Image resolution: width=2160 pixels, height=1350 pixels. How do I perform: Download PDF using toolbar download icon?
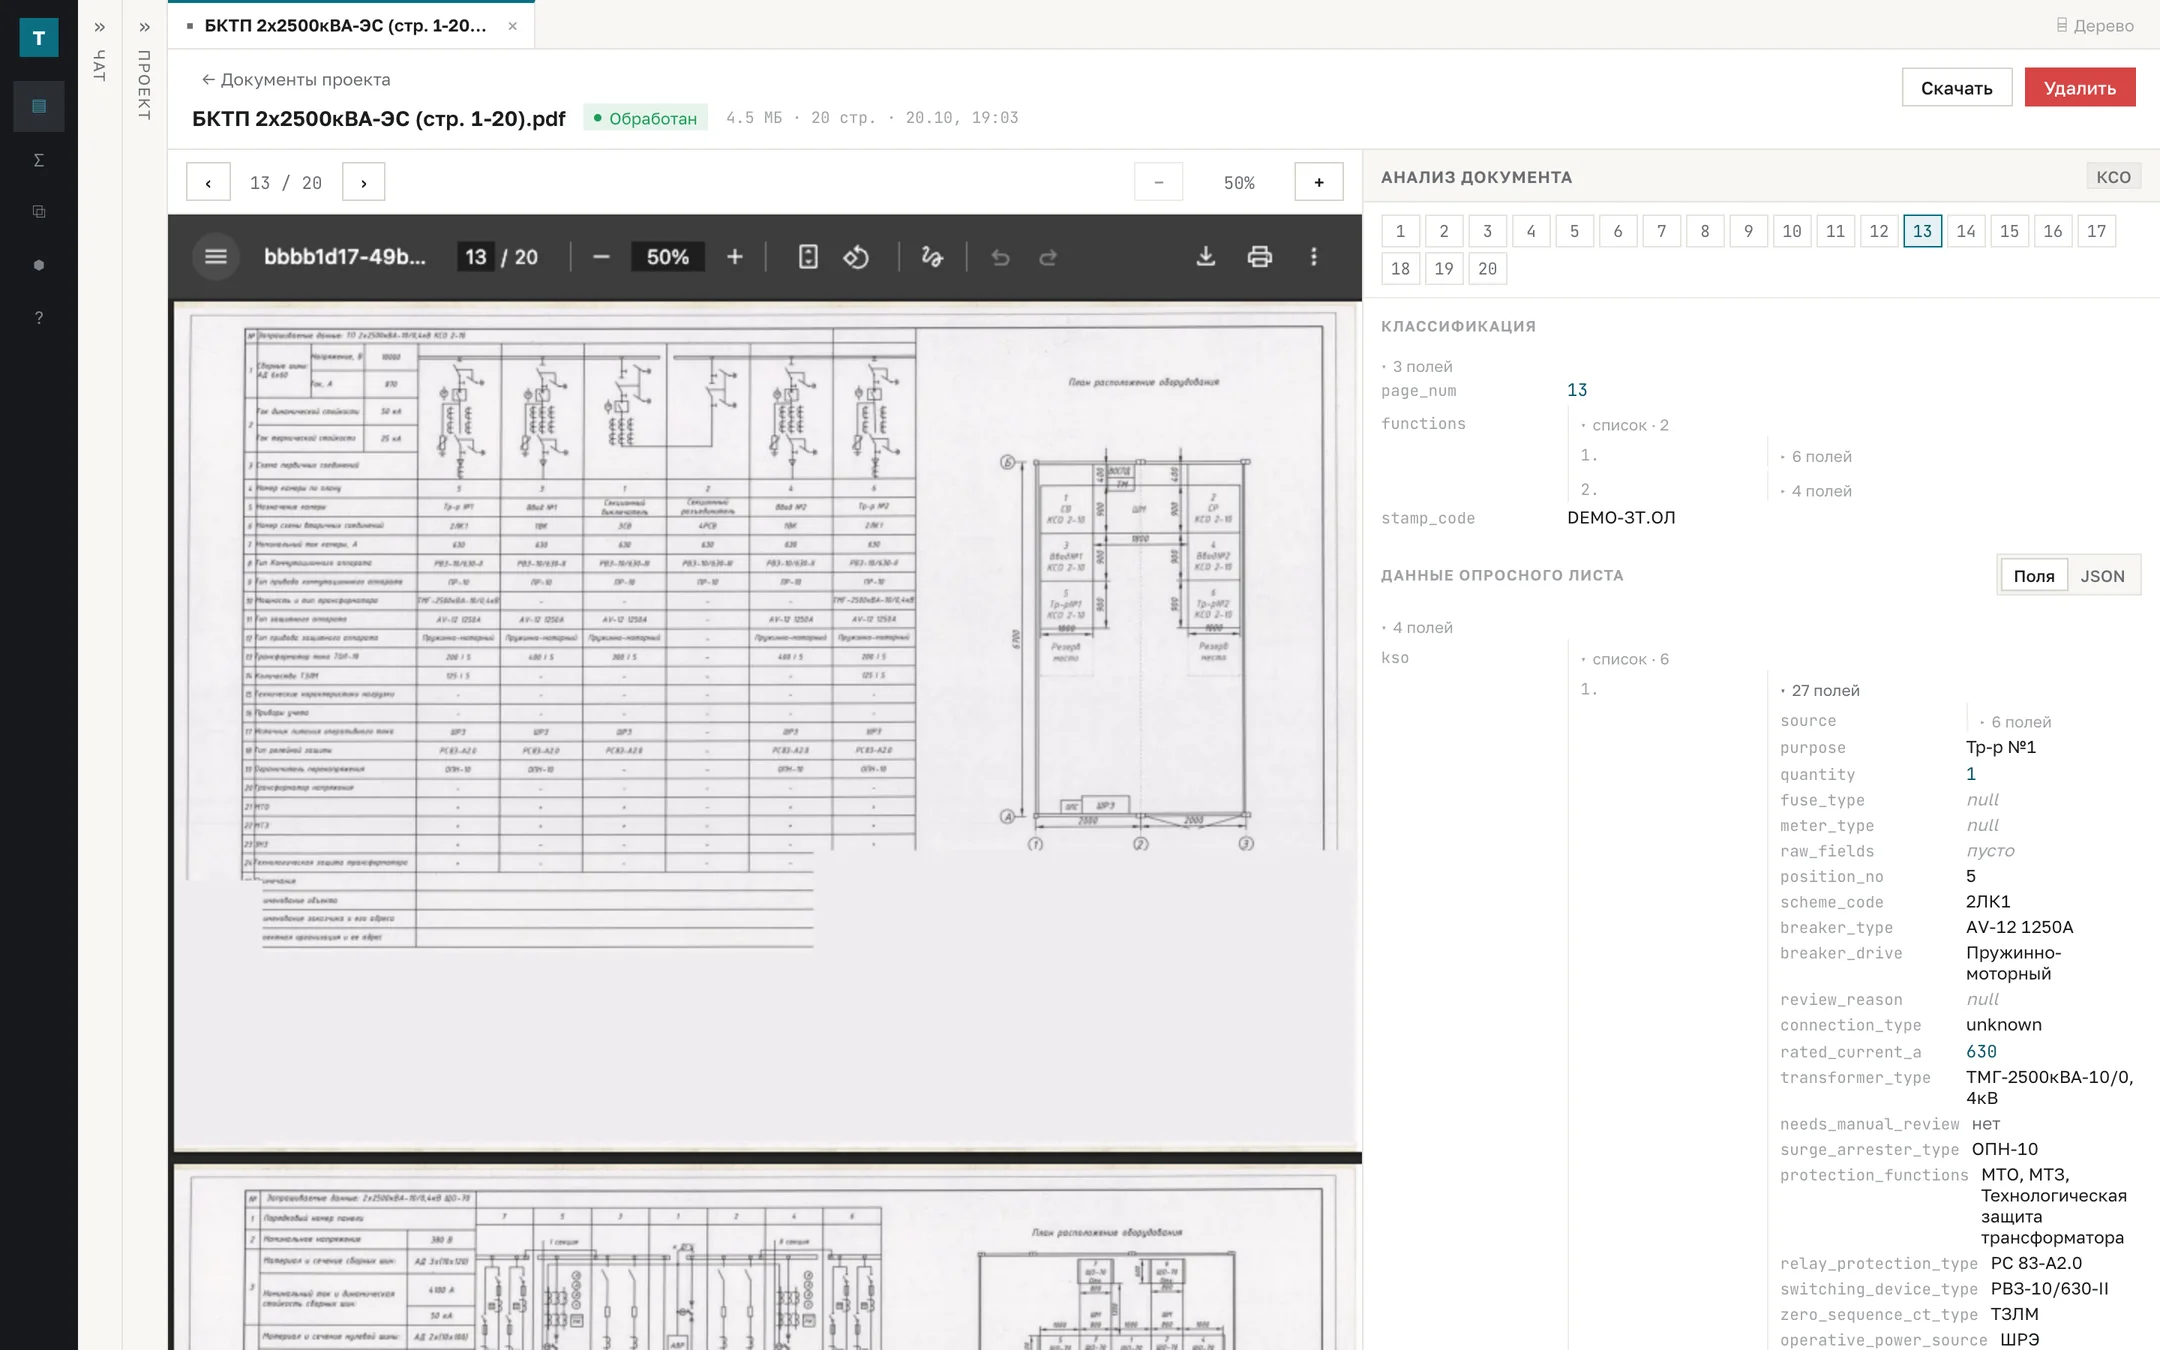1206,257
